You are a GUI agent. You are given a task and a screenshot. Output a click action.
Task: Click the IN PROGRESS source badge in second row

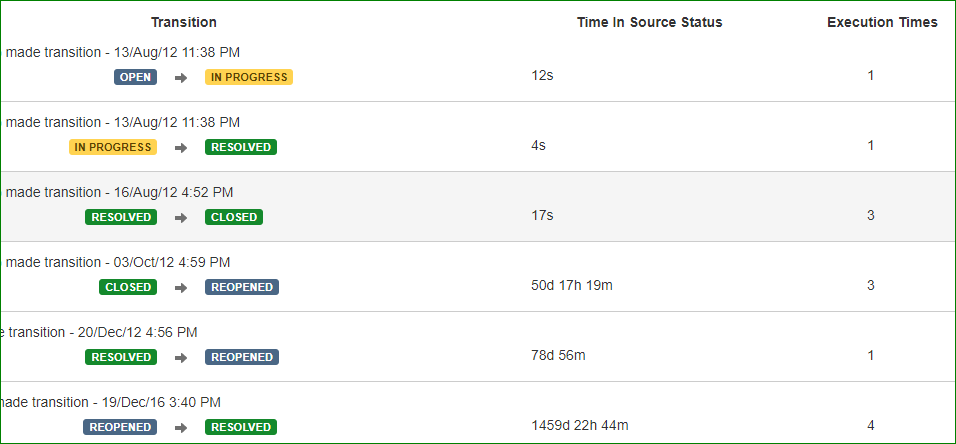(x=113, y=147)
